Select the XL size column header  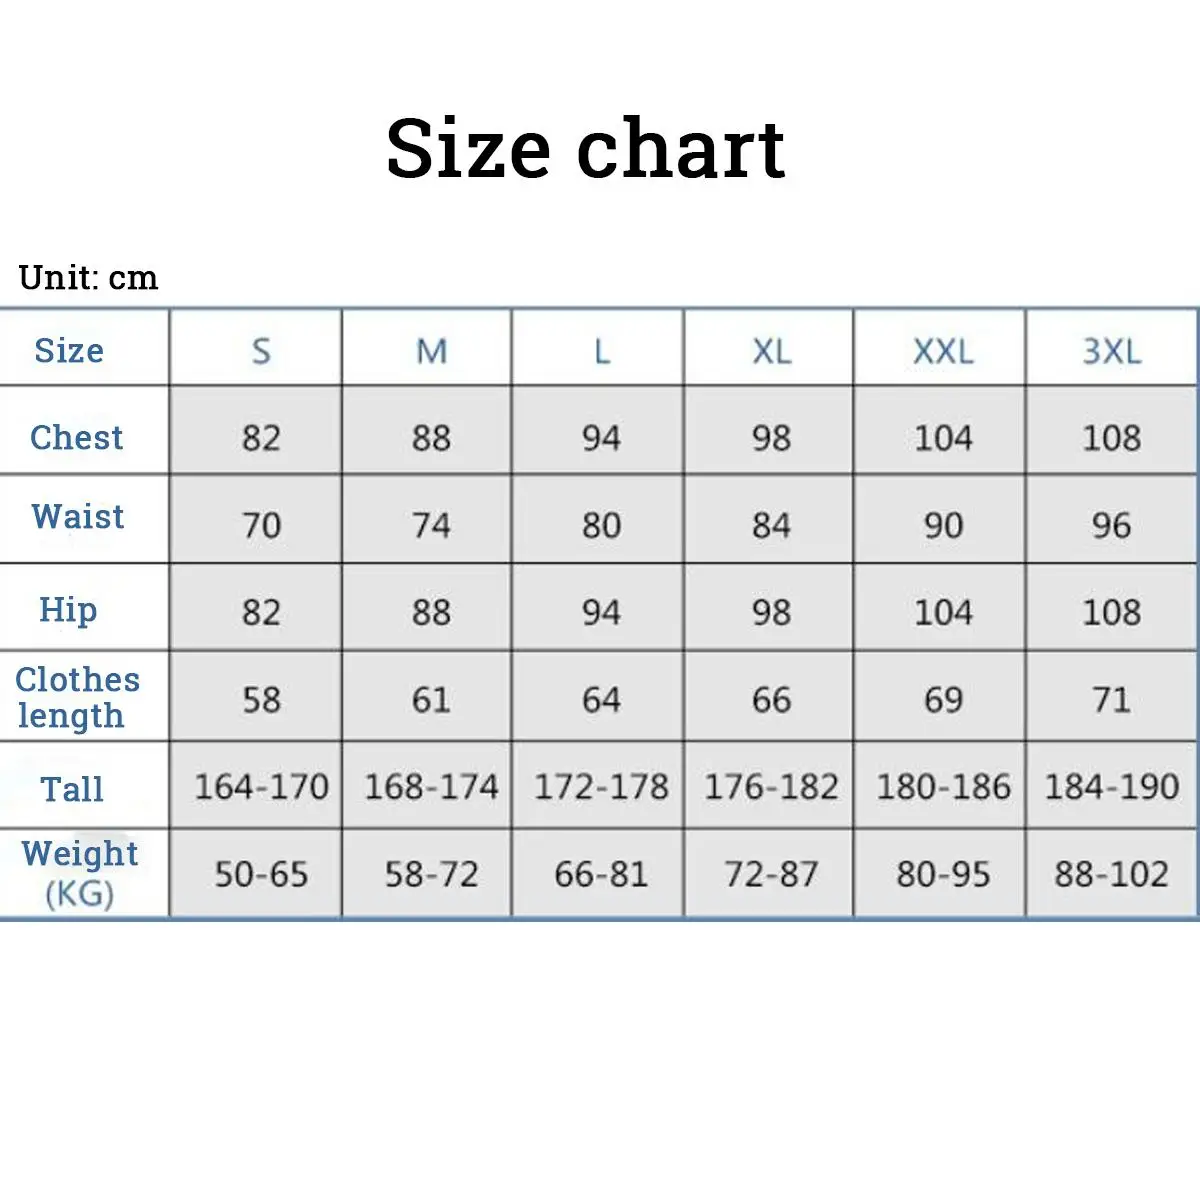tap(771, 351)
